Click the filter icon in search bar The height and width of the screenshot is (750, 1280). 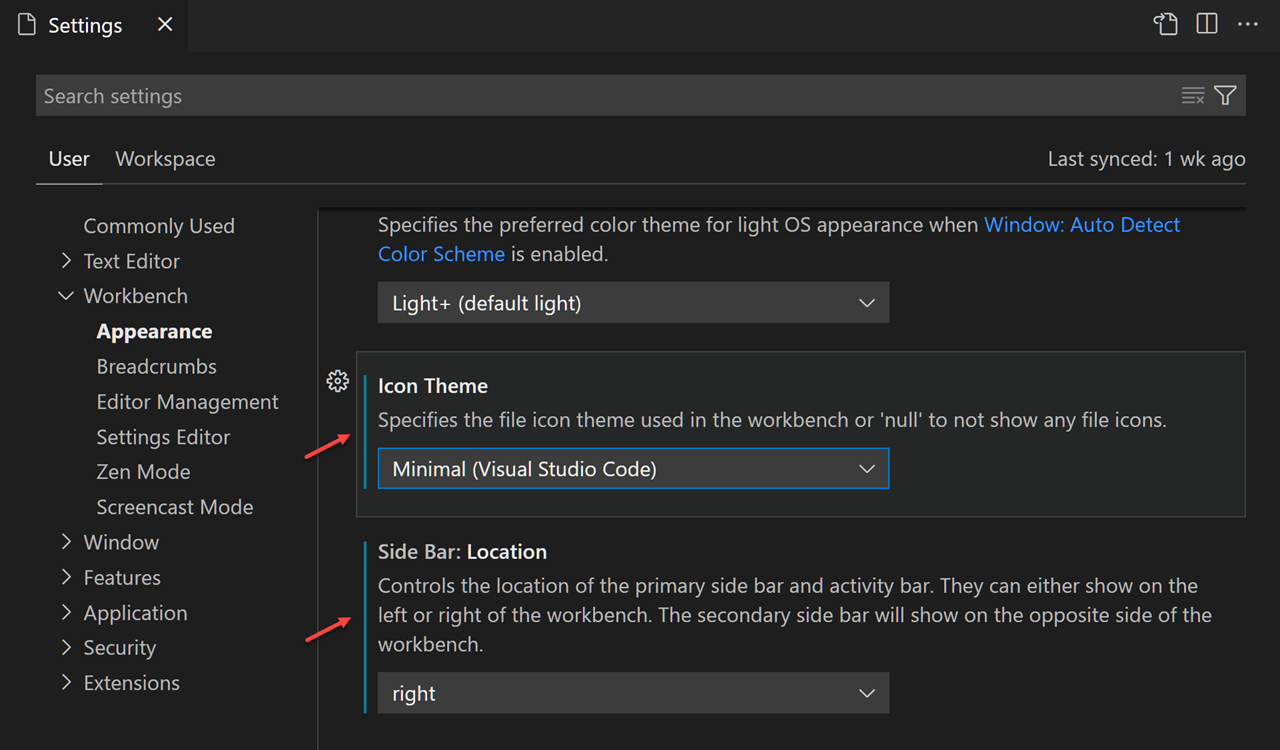click(x=1225, y=95)
